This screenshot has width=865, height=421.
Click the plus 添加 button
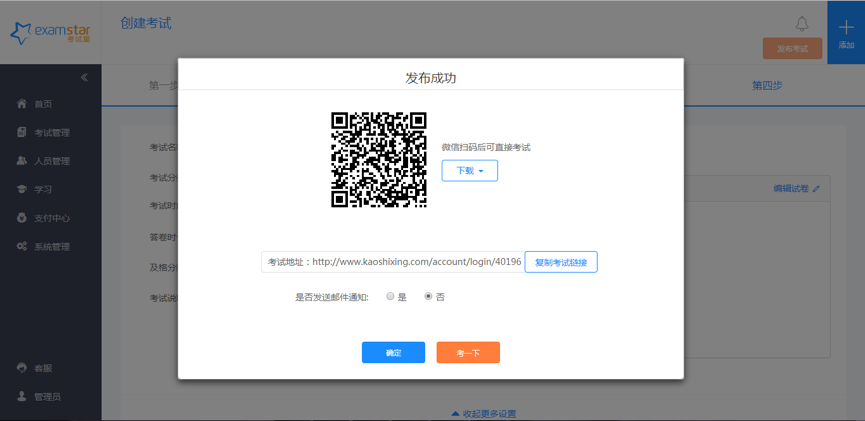tap(846, 32)
